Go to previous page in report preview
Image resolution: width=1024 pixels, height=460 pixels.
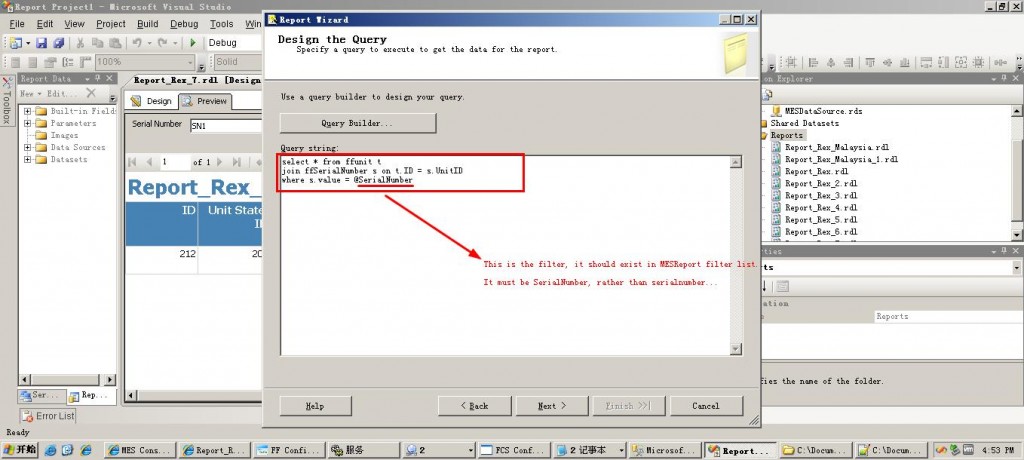pyautogui.click(x=149, y=162)
